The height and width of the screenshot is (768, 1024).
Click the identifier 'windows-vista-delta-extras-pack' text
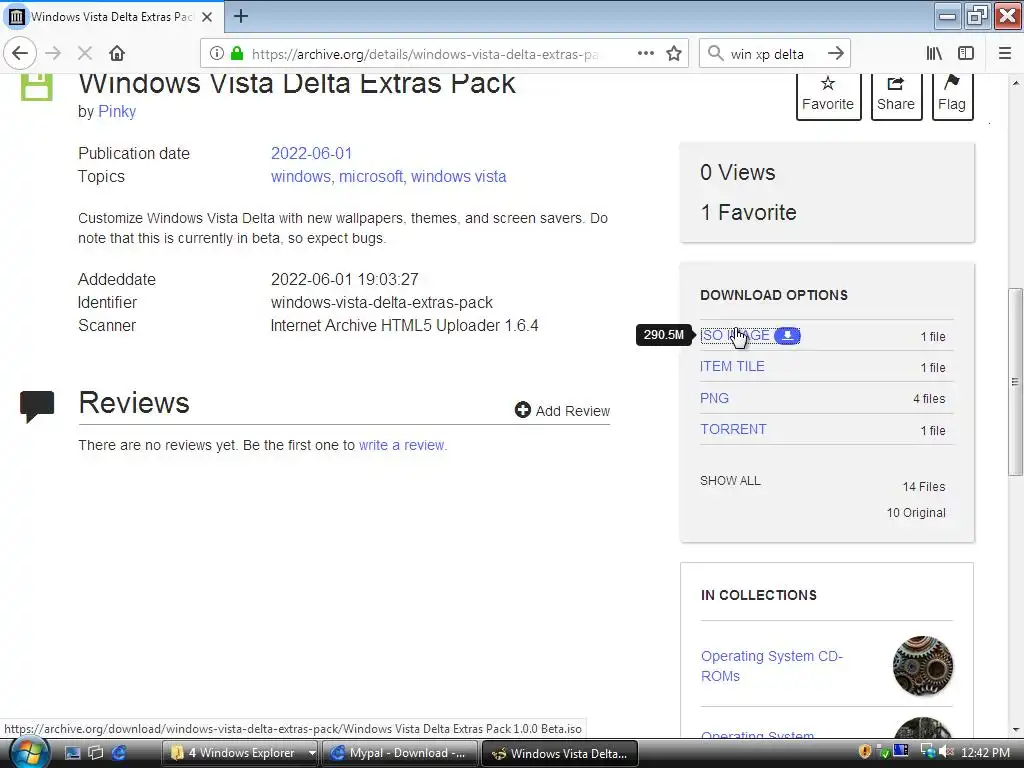[381, 302]
